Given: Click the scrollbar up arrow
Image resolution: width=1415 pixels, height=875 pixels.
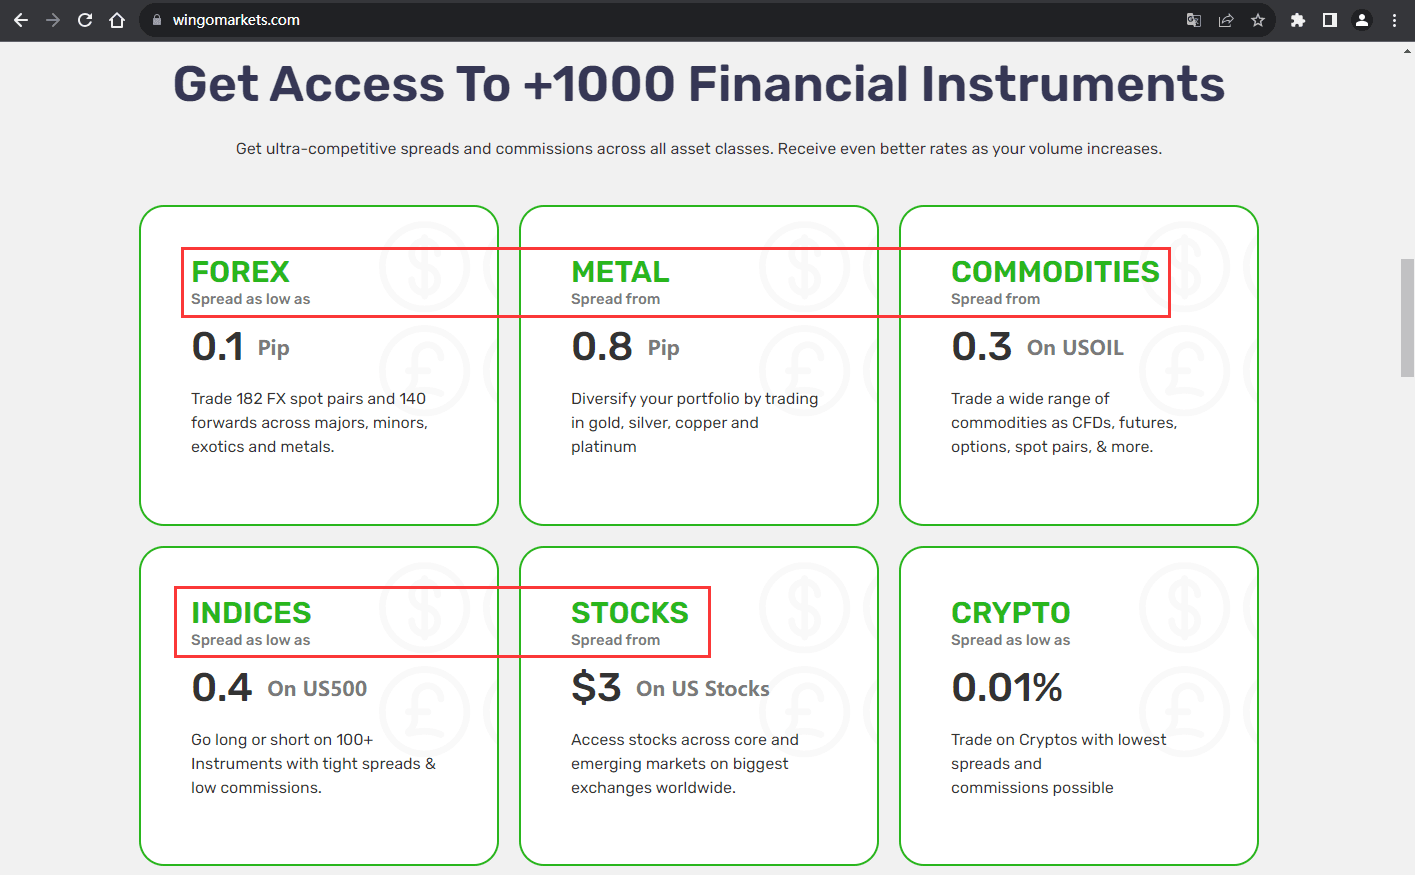Looking at the screenshot, I should [1407, 49].
